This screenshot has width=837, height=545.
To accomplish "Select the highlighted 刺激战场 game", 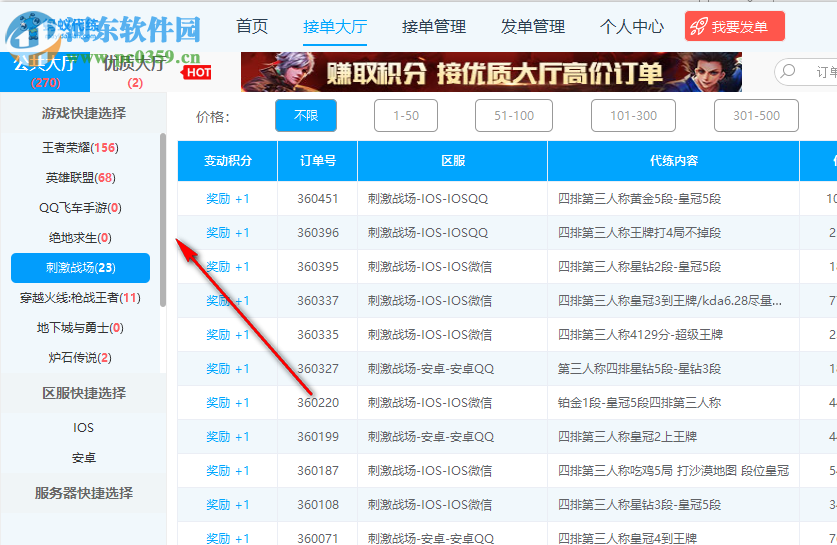I will [x=80, y=267].
